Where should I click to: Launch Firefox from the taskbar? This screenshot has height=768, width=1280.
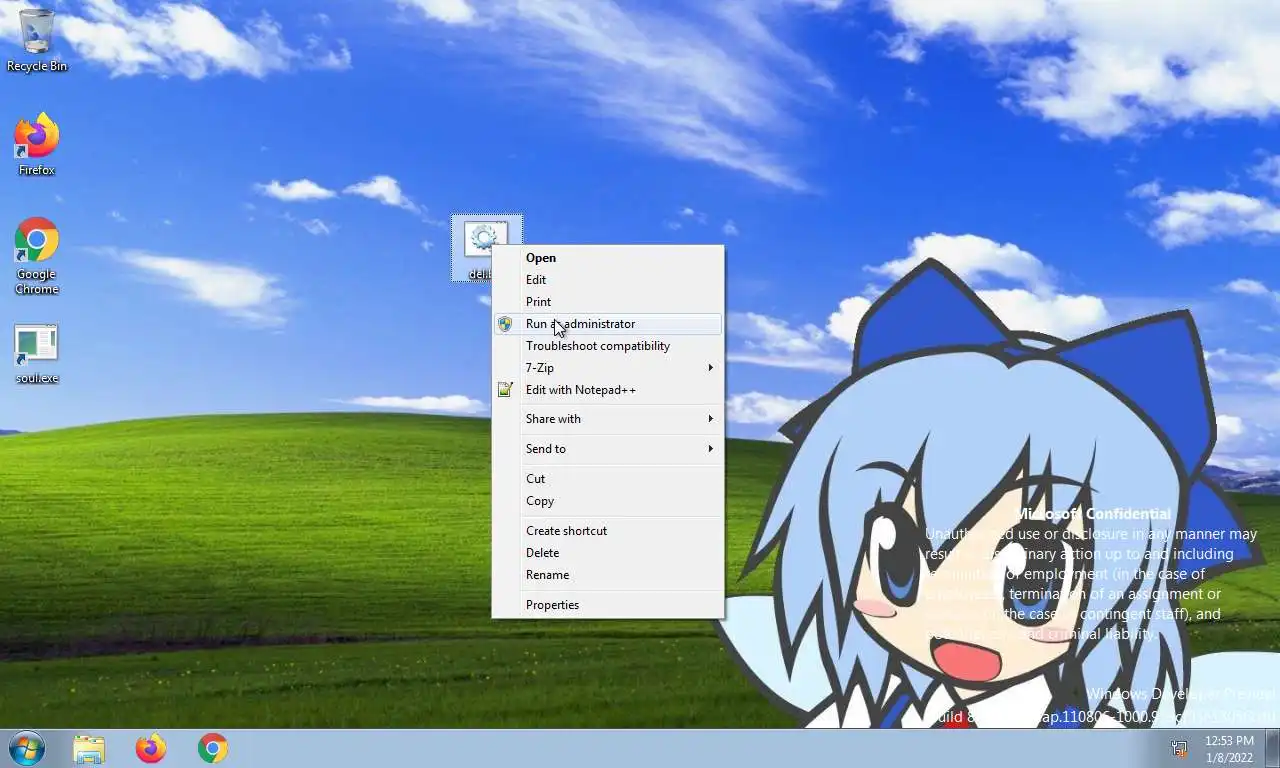151,748
